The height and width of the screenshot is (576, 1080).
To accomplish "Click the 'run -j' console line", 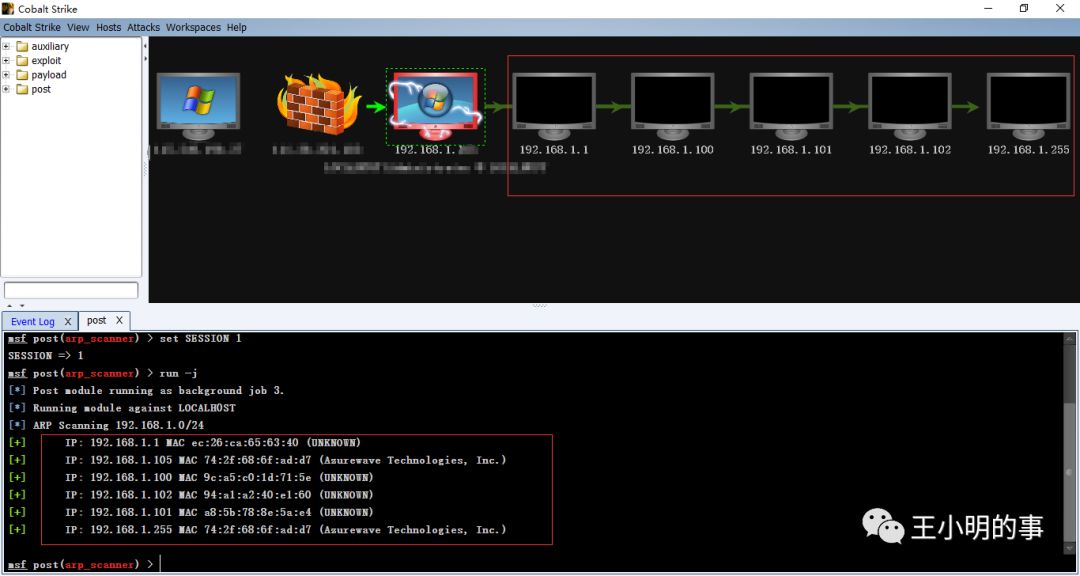I will coord(103,373).
